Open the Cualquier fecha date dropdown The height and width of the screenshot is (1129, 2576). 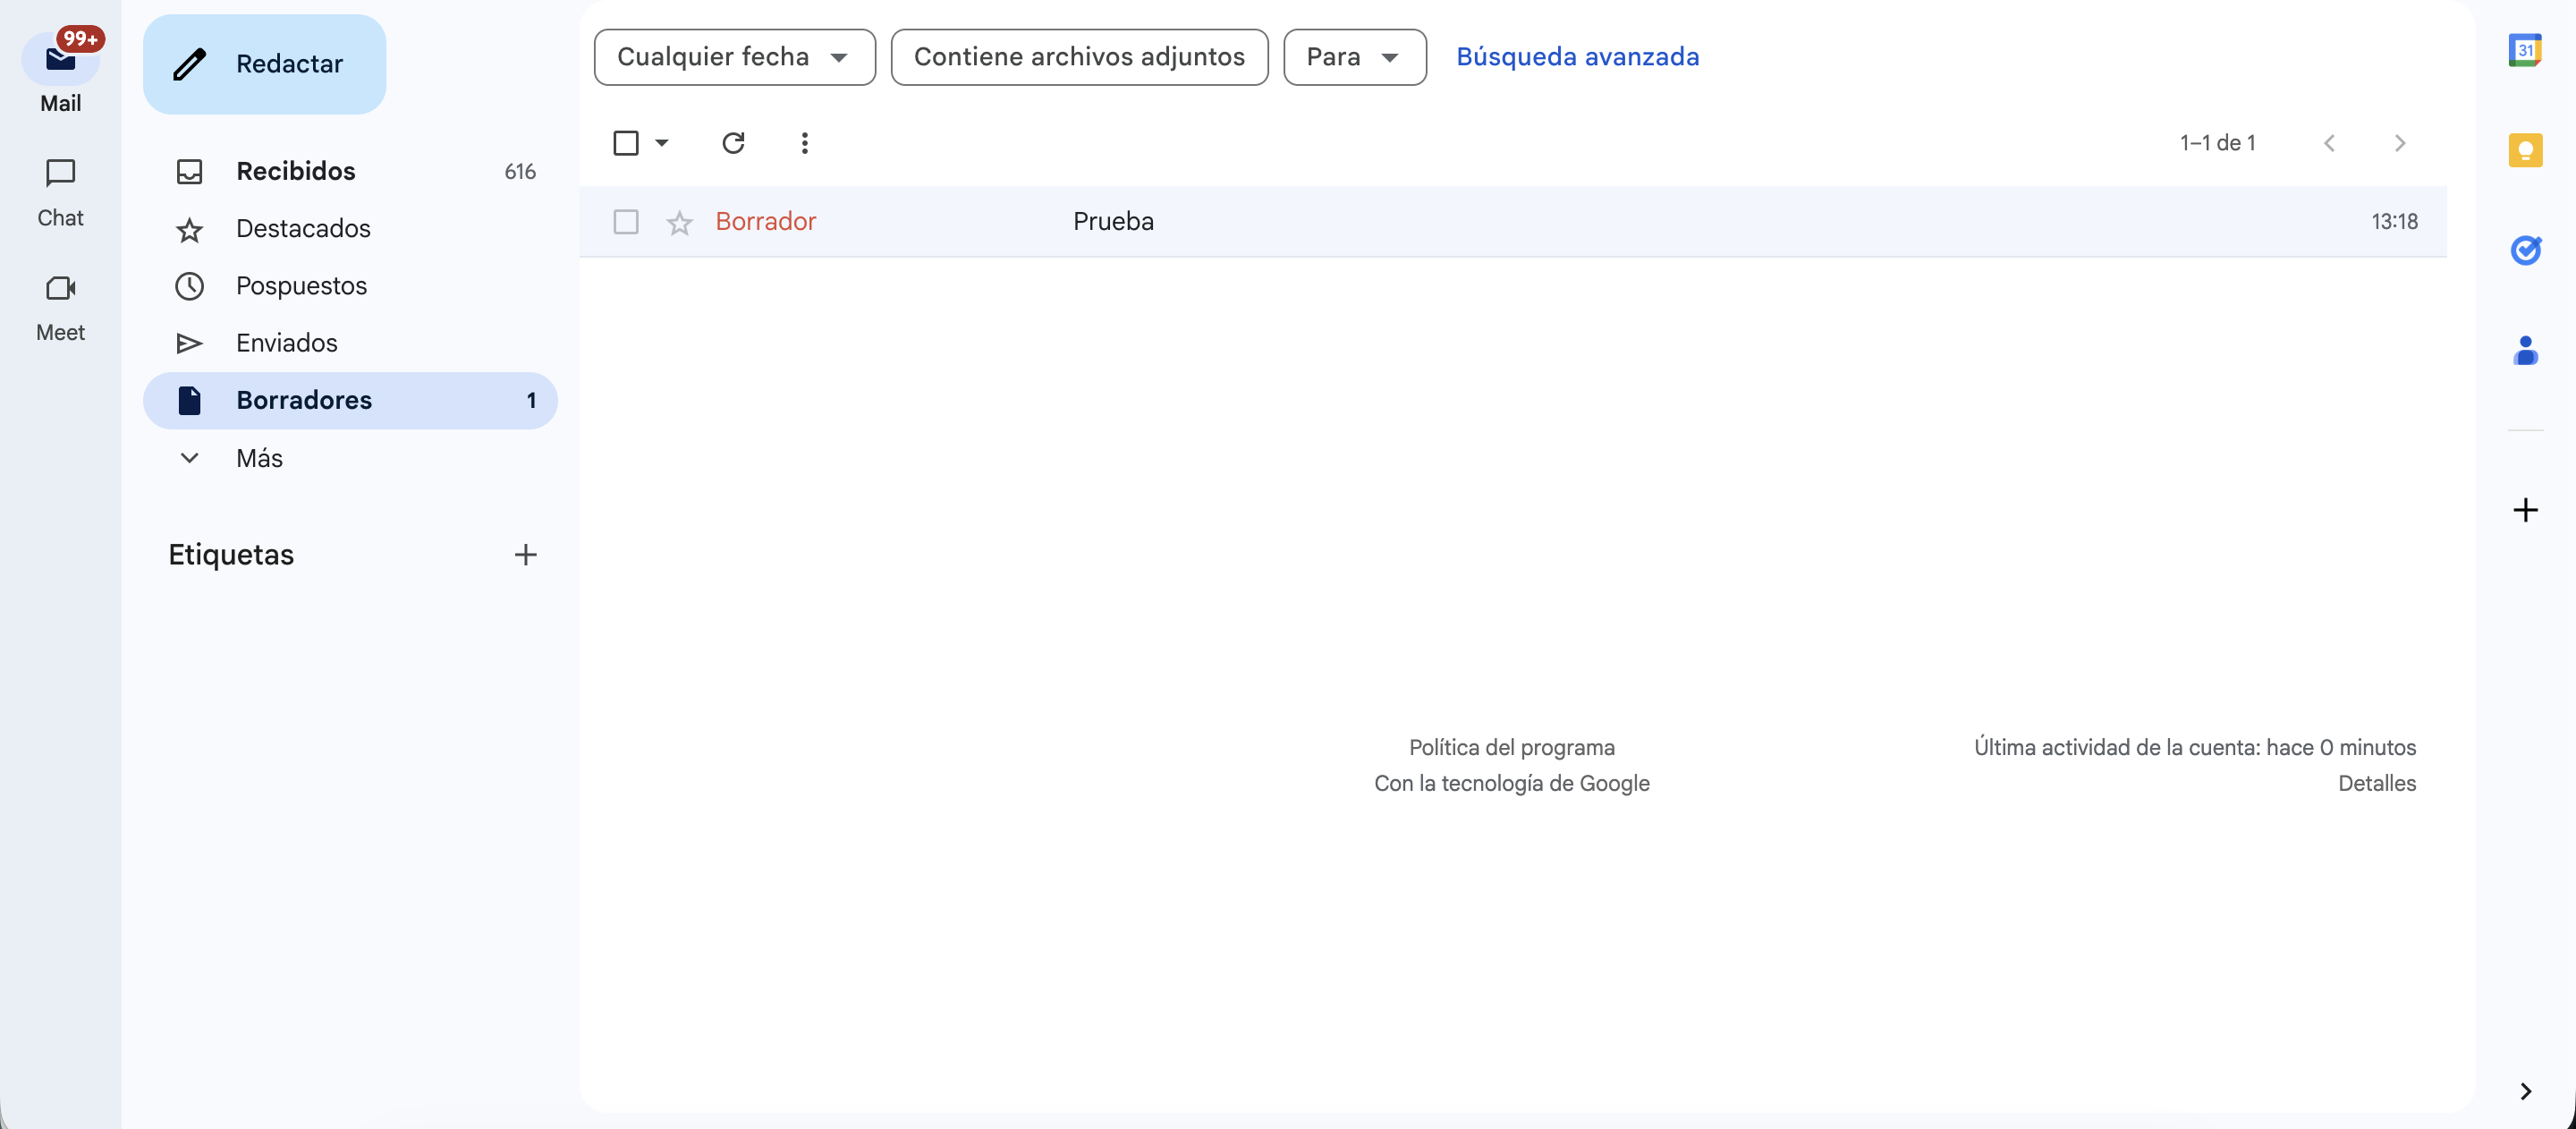[x=734, y=57]
